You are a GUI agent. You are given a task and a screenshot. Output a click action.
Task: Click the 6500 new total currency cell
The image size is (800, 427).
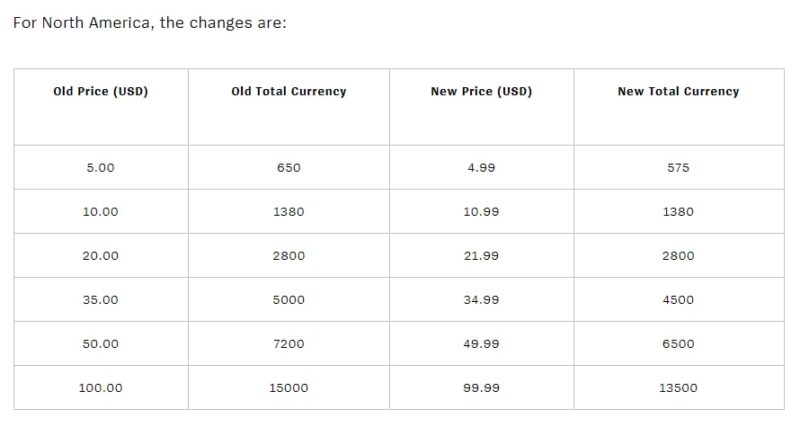(679, 343)
